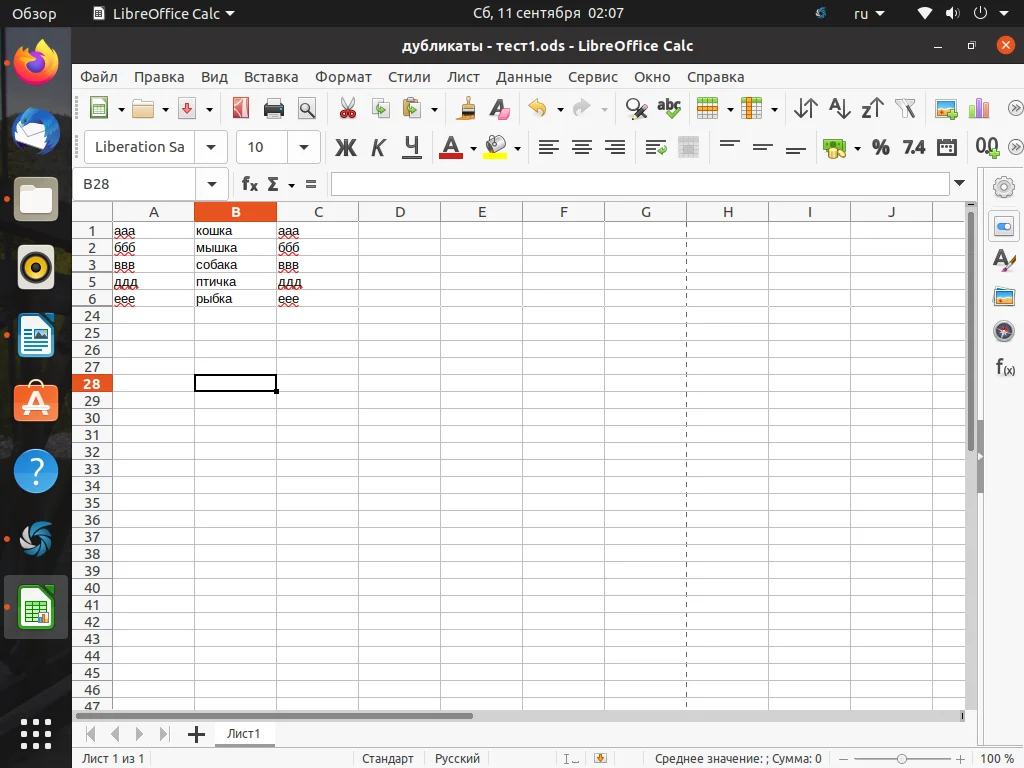This screenshot has width=1024, height=768.
Task: Insert a chart with the chart icon
Action: (978, 108)
